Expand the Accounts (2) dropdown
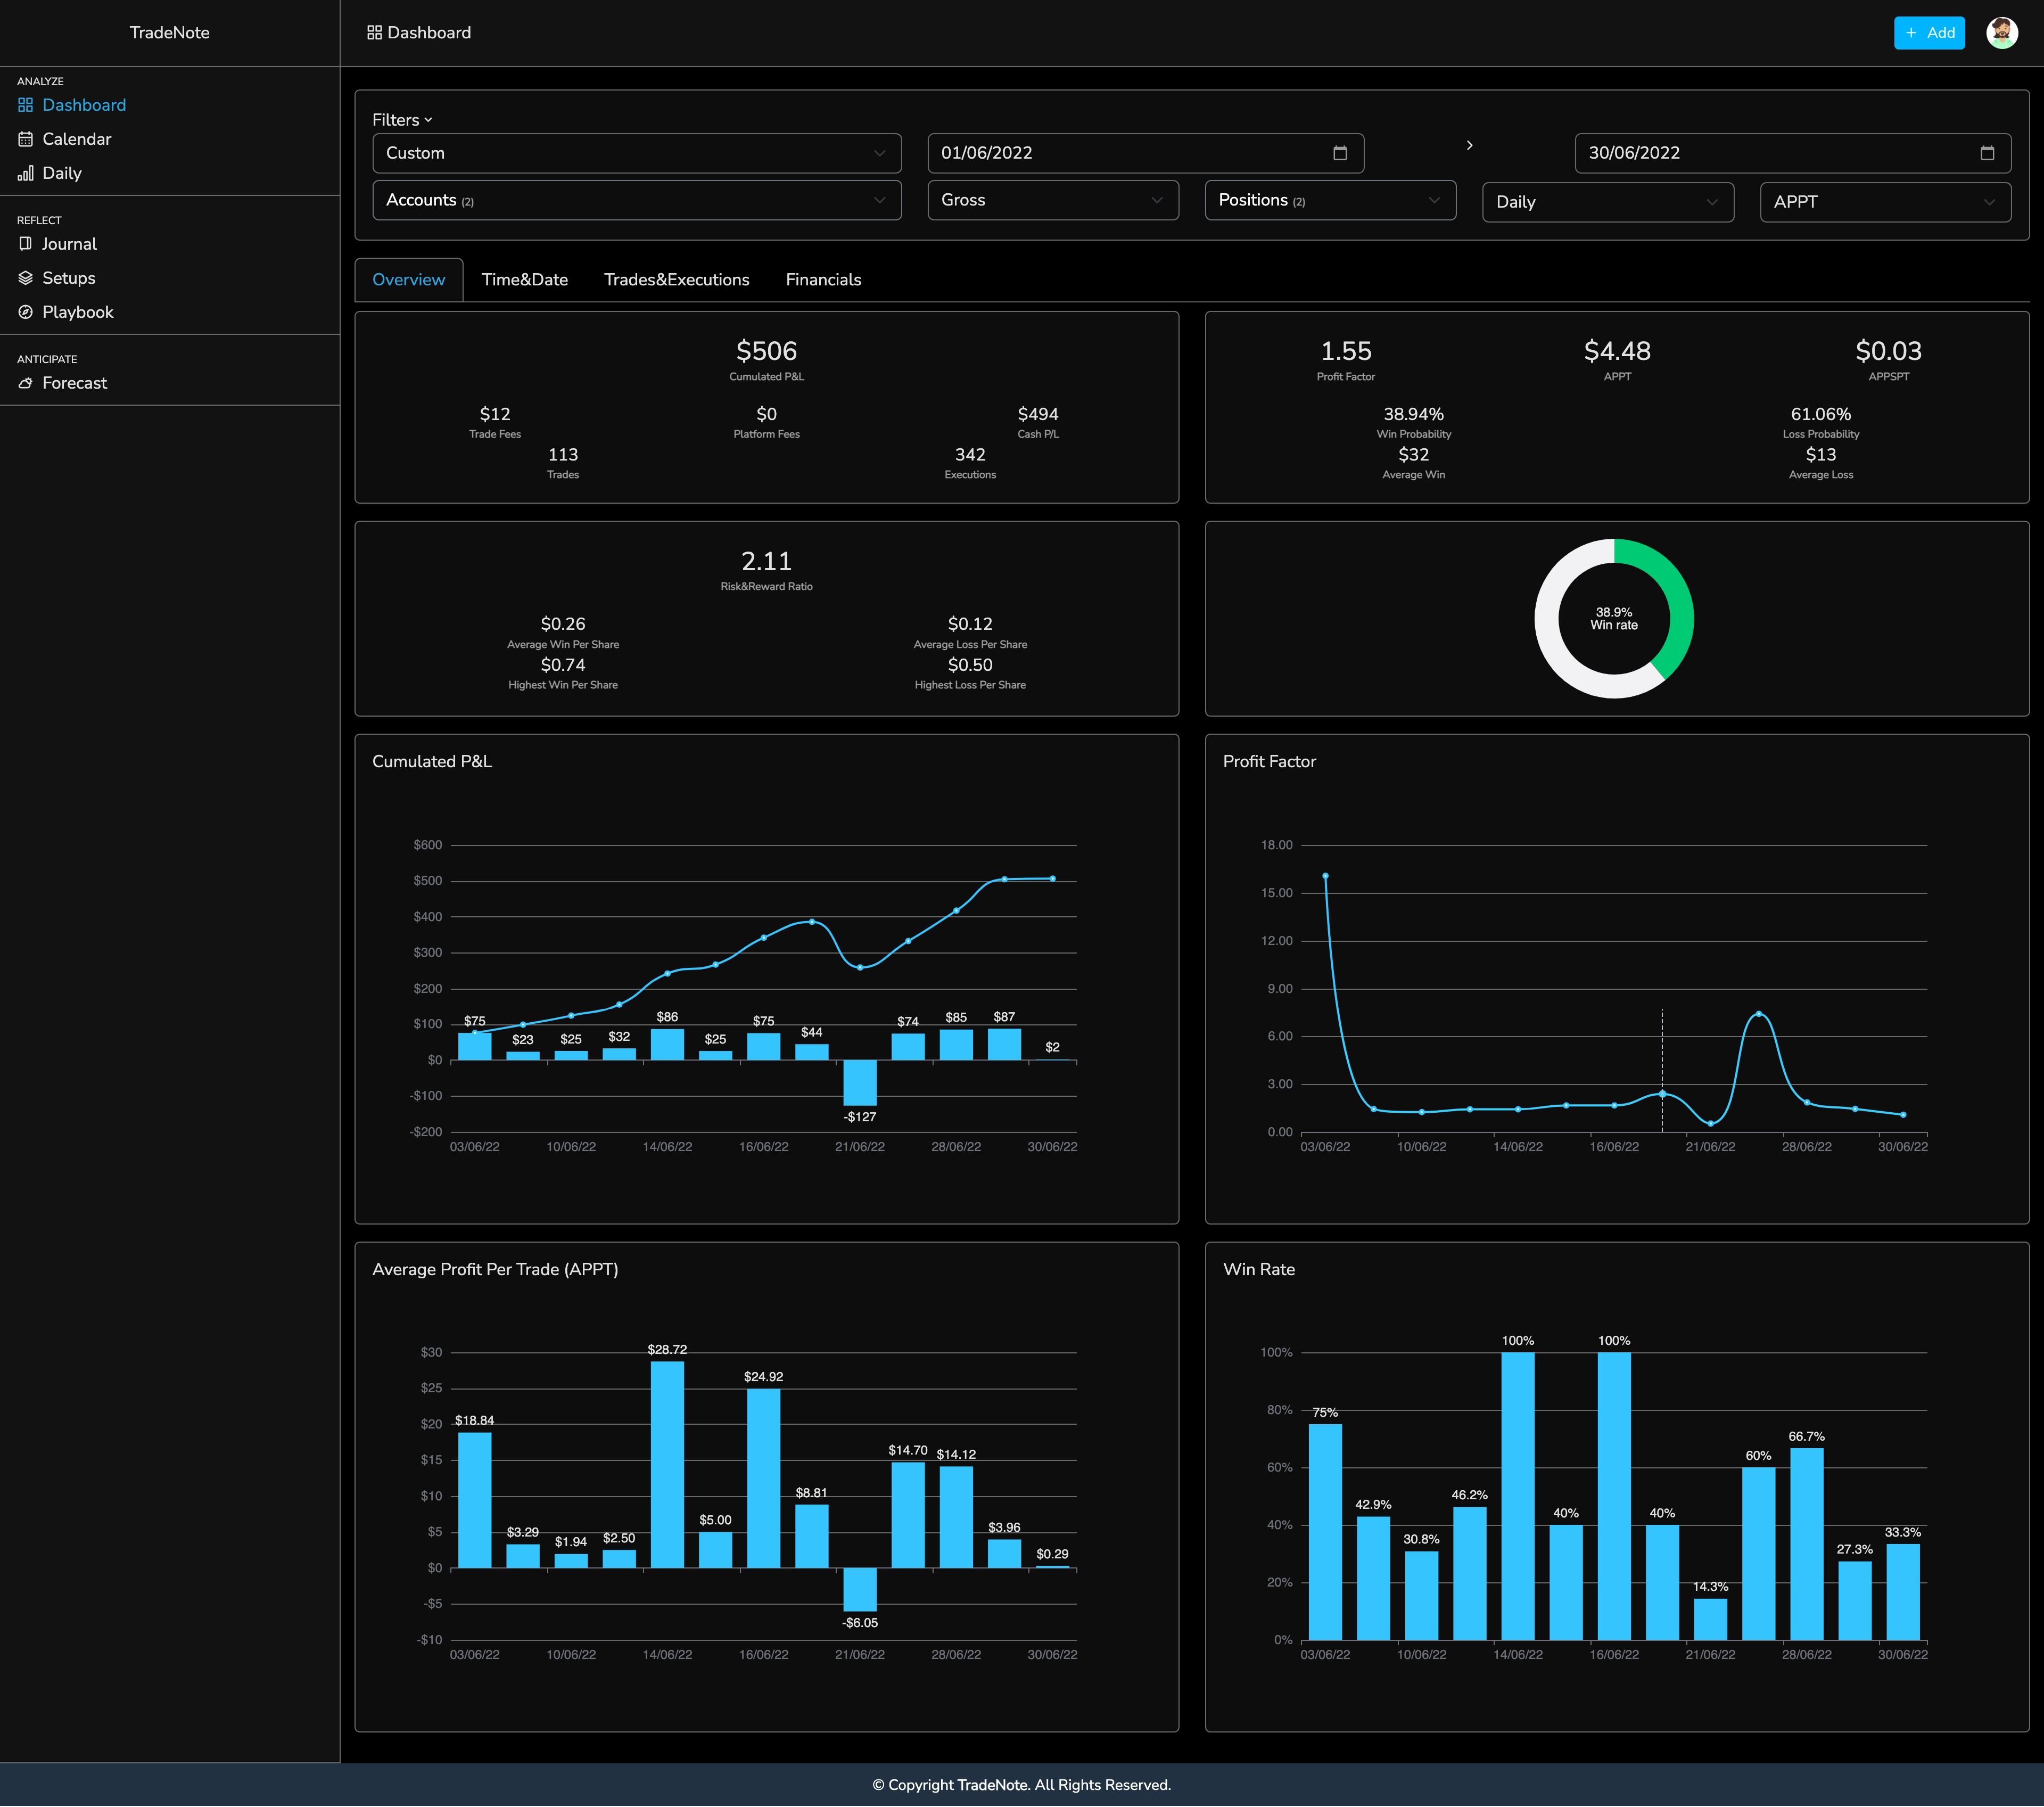2044x1807 pixels. 636,200
